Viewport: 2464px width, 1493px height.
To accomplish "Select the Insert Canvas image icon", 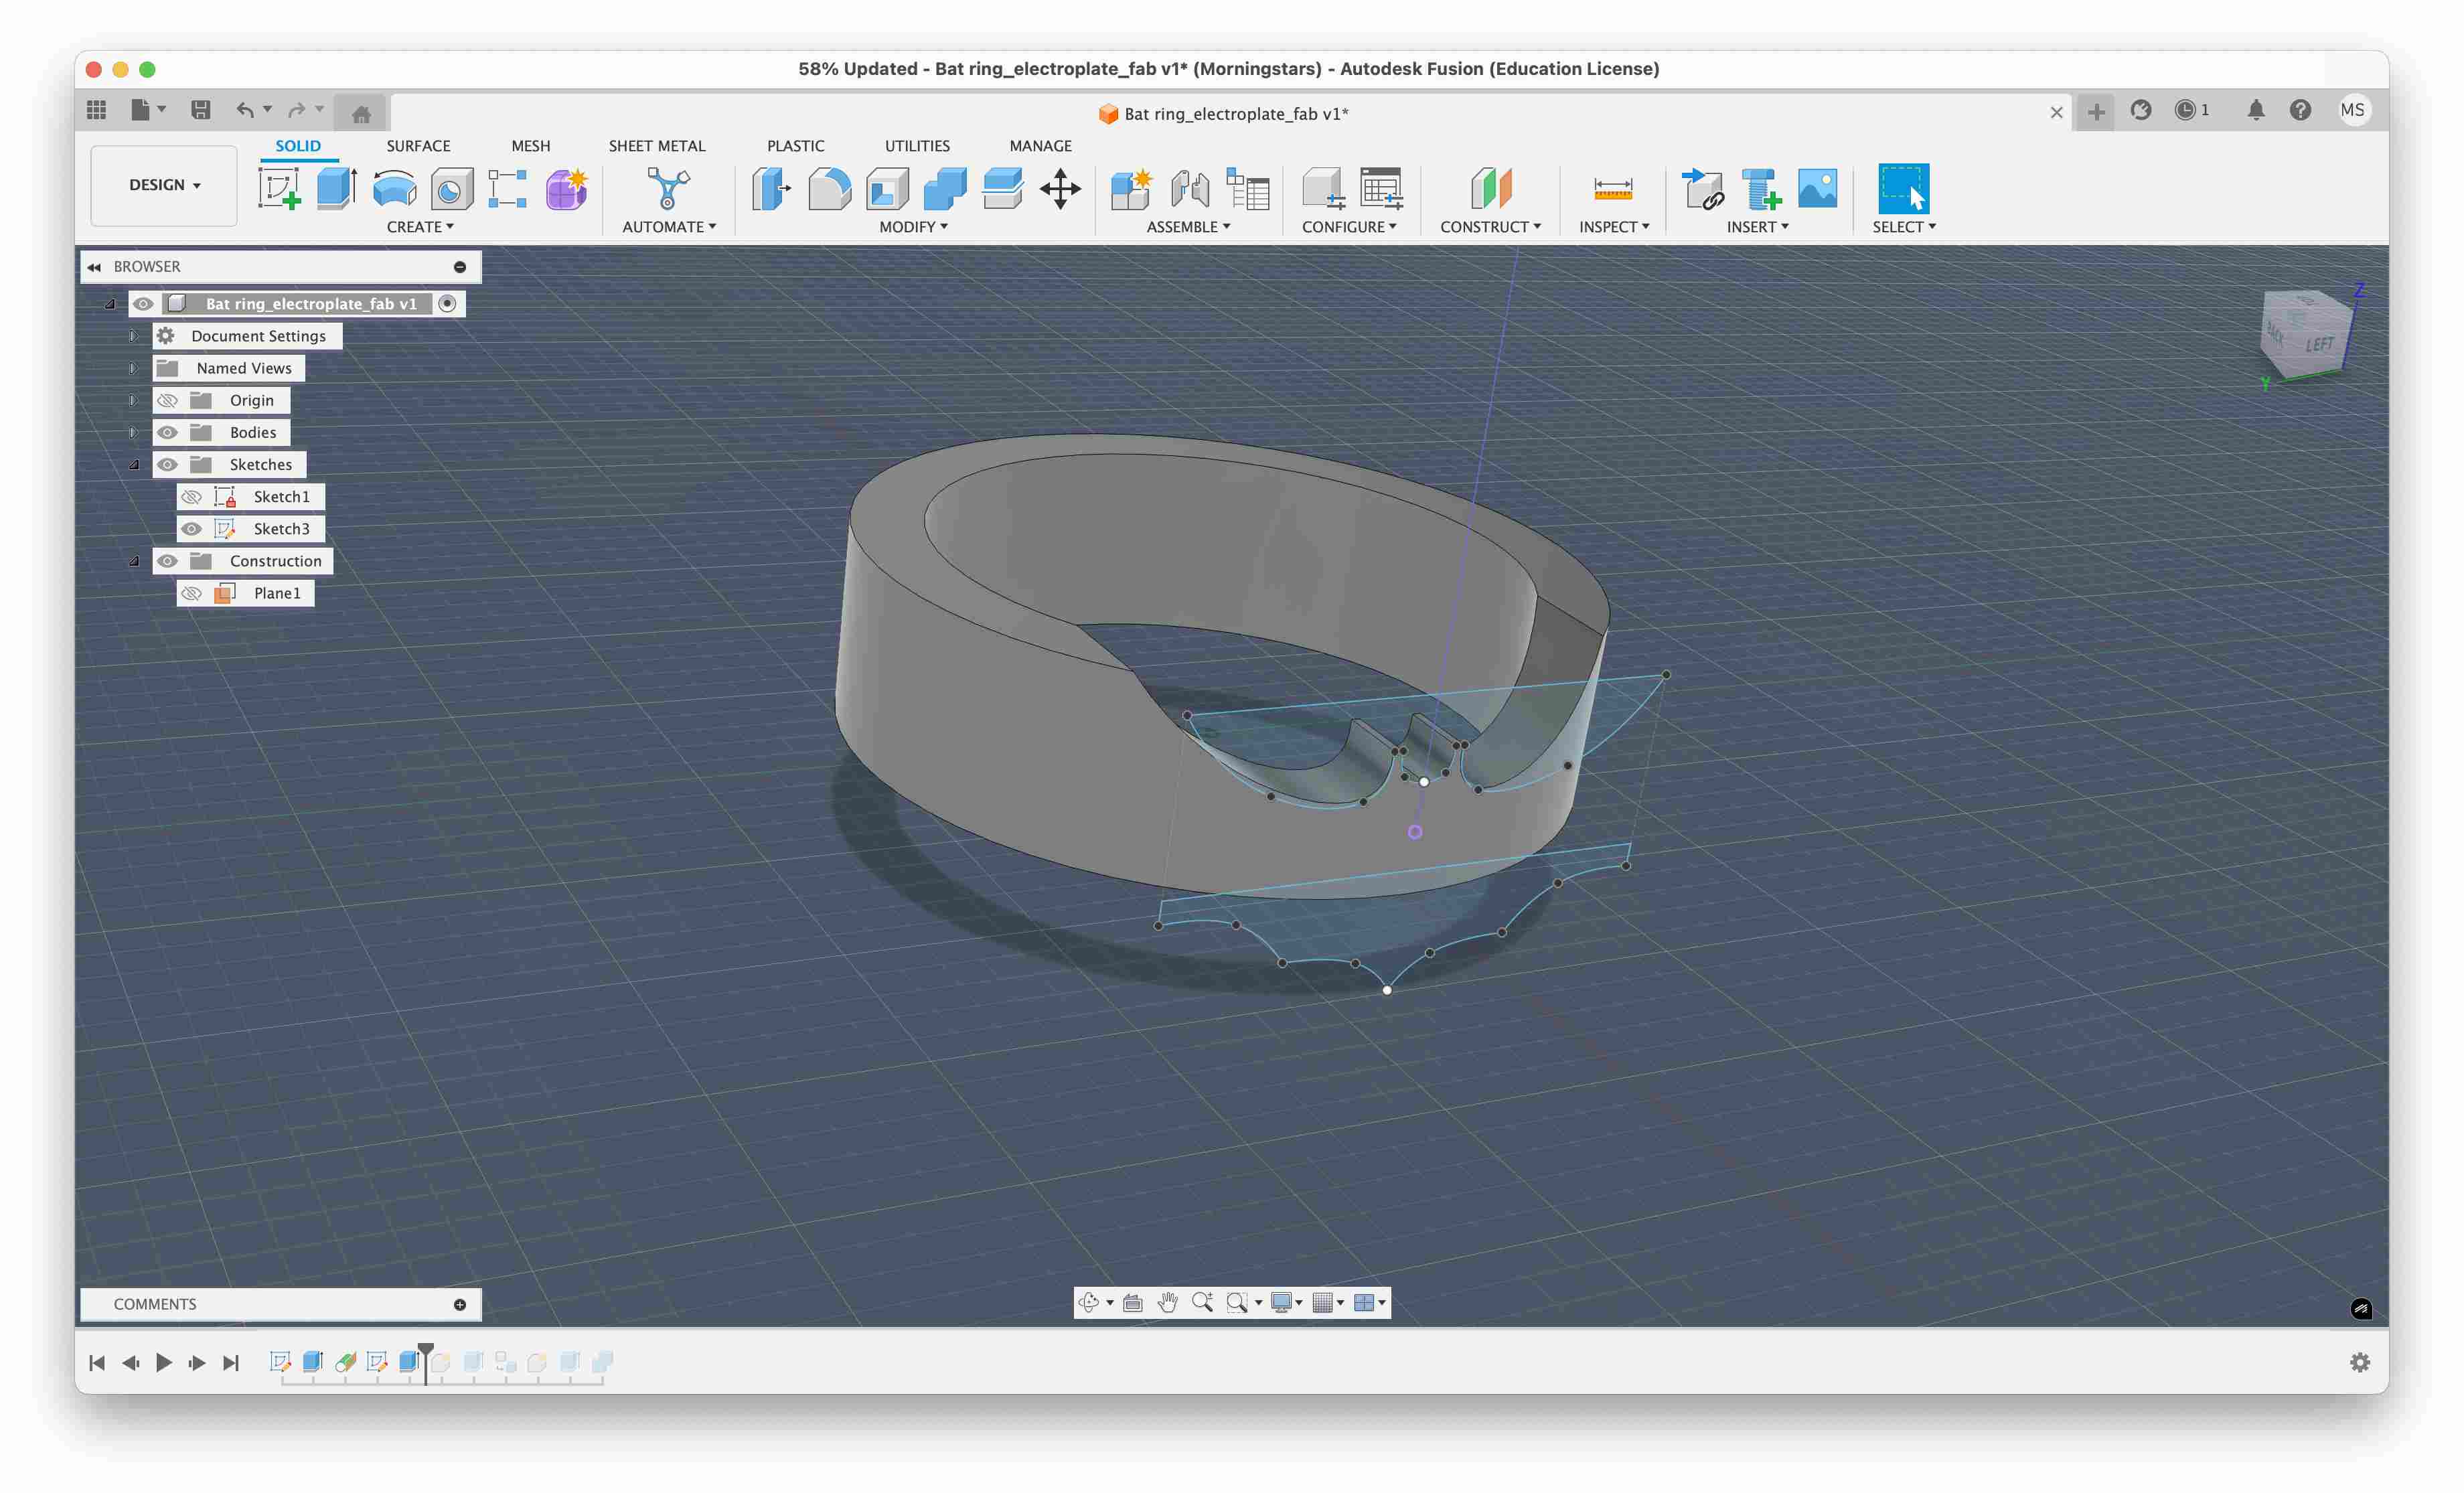I will pos(1817,188).
